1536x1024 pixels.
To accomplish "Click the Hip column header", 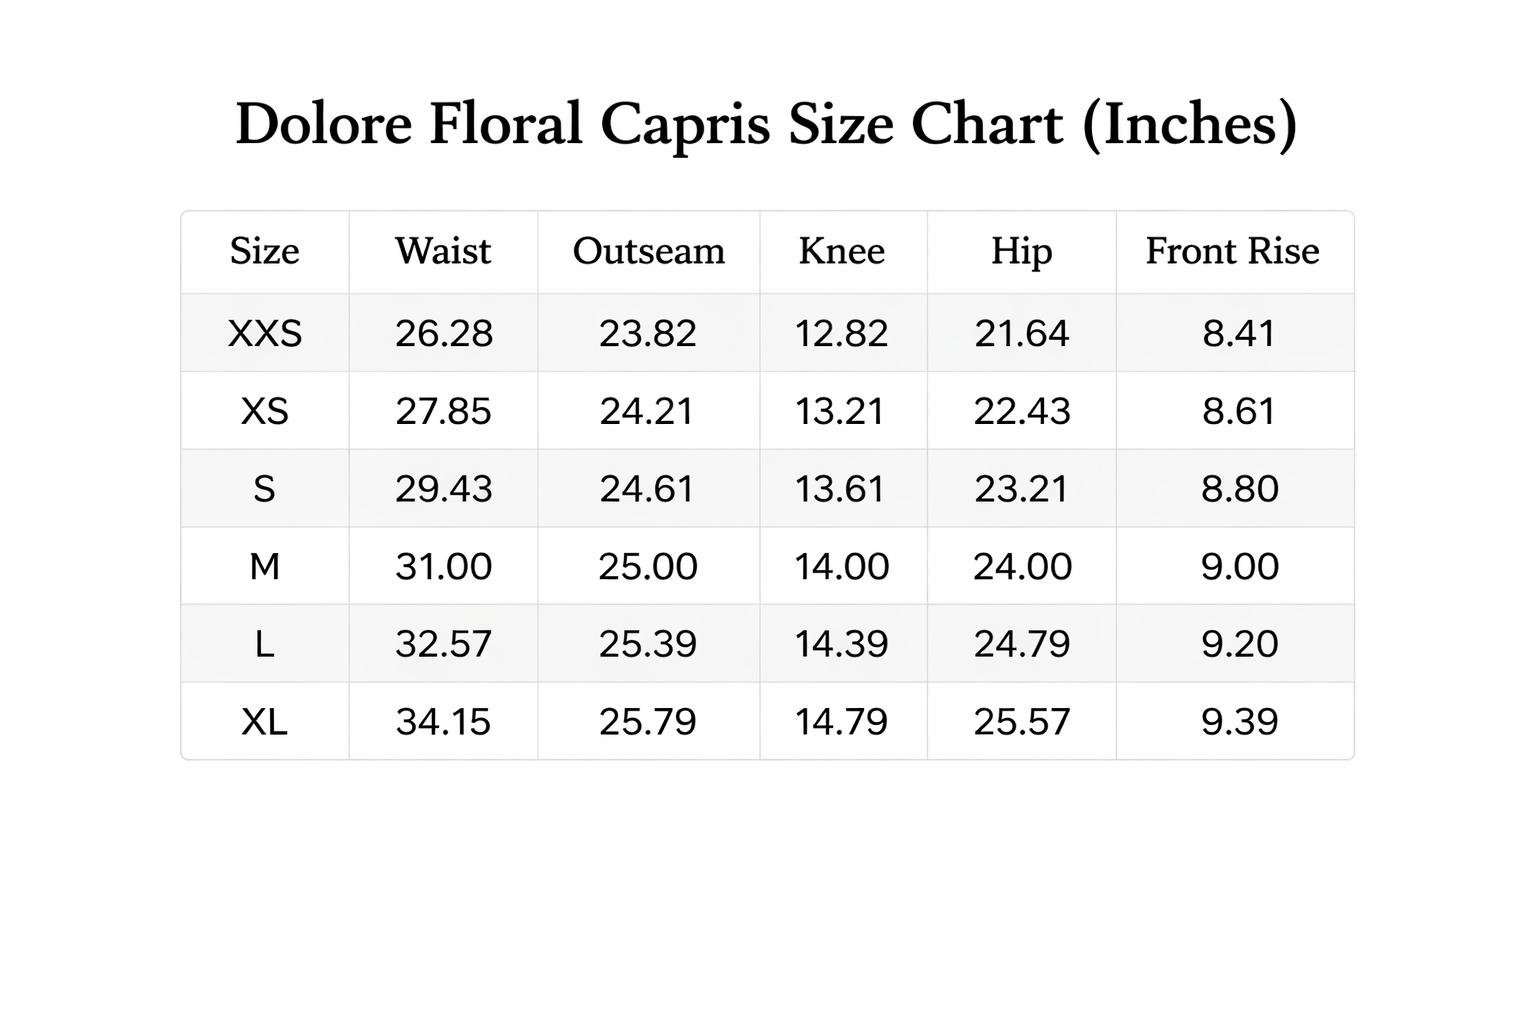I will 1021,251.
